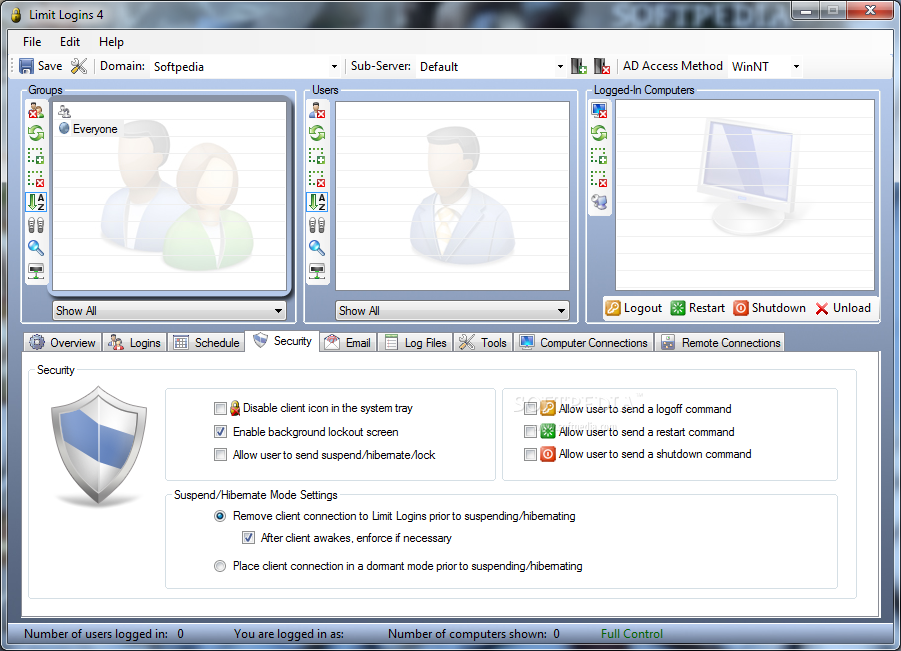Open the Edit menu

(70, 42)
